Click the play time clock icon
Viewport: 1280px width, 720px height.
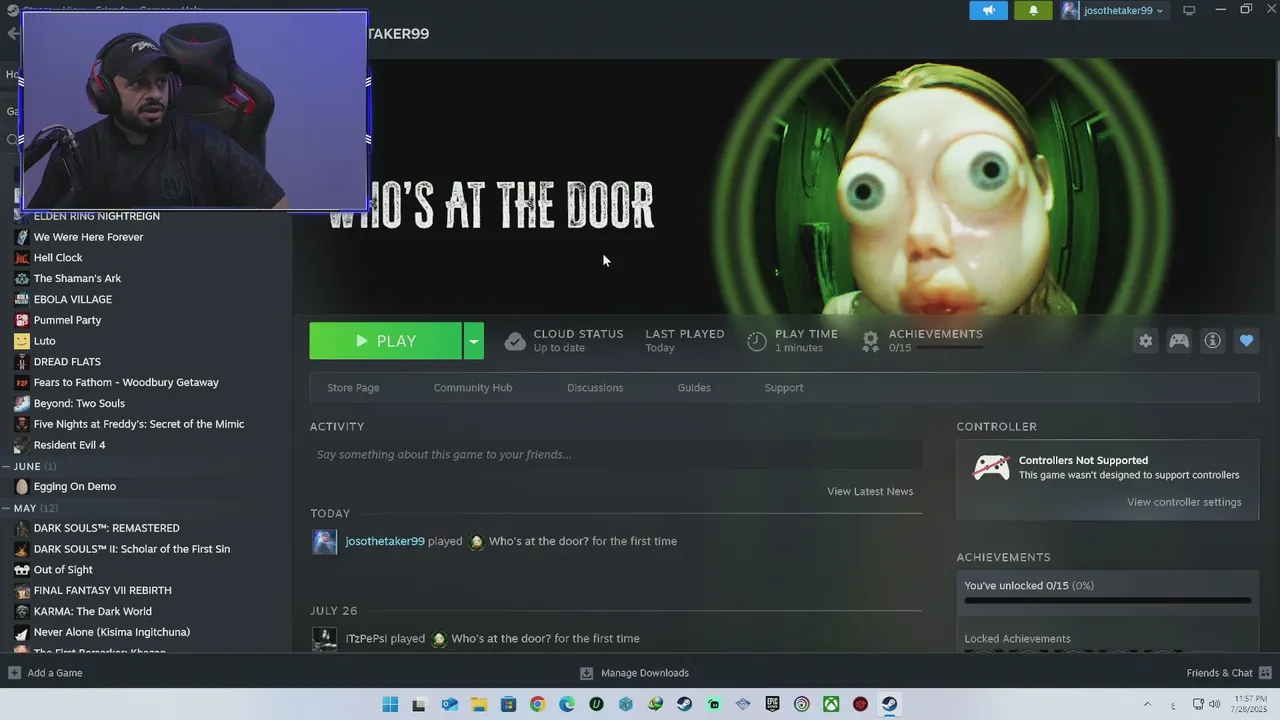[x=757, y=341]
